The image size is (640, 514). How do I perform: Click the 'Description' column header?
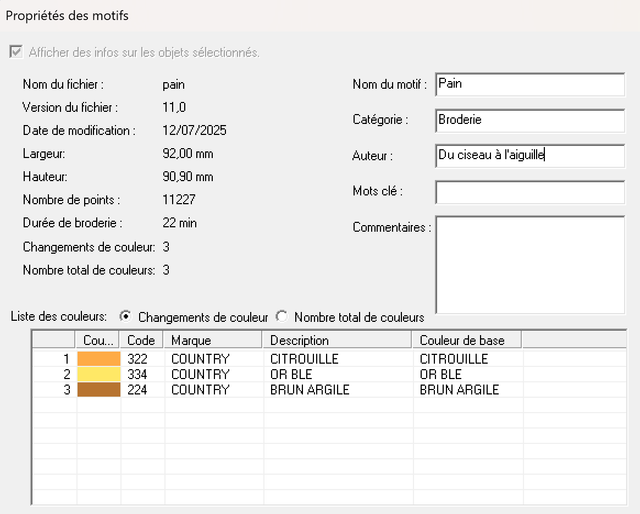point(337,340)
